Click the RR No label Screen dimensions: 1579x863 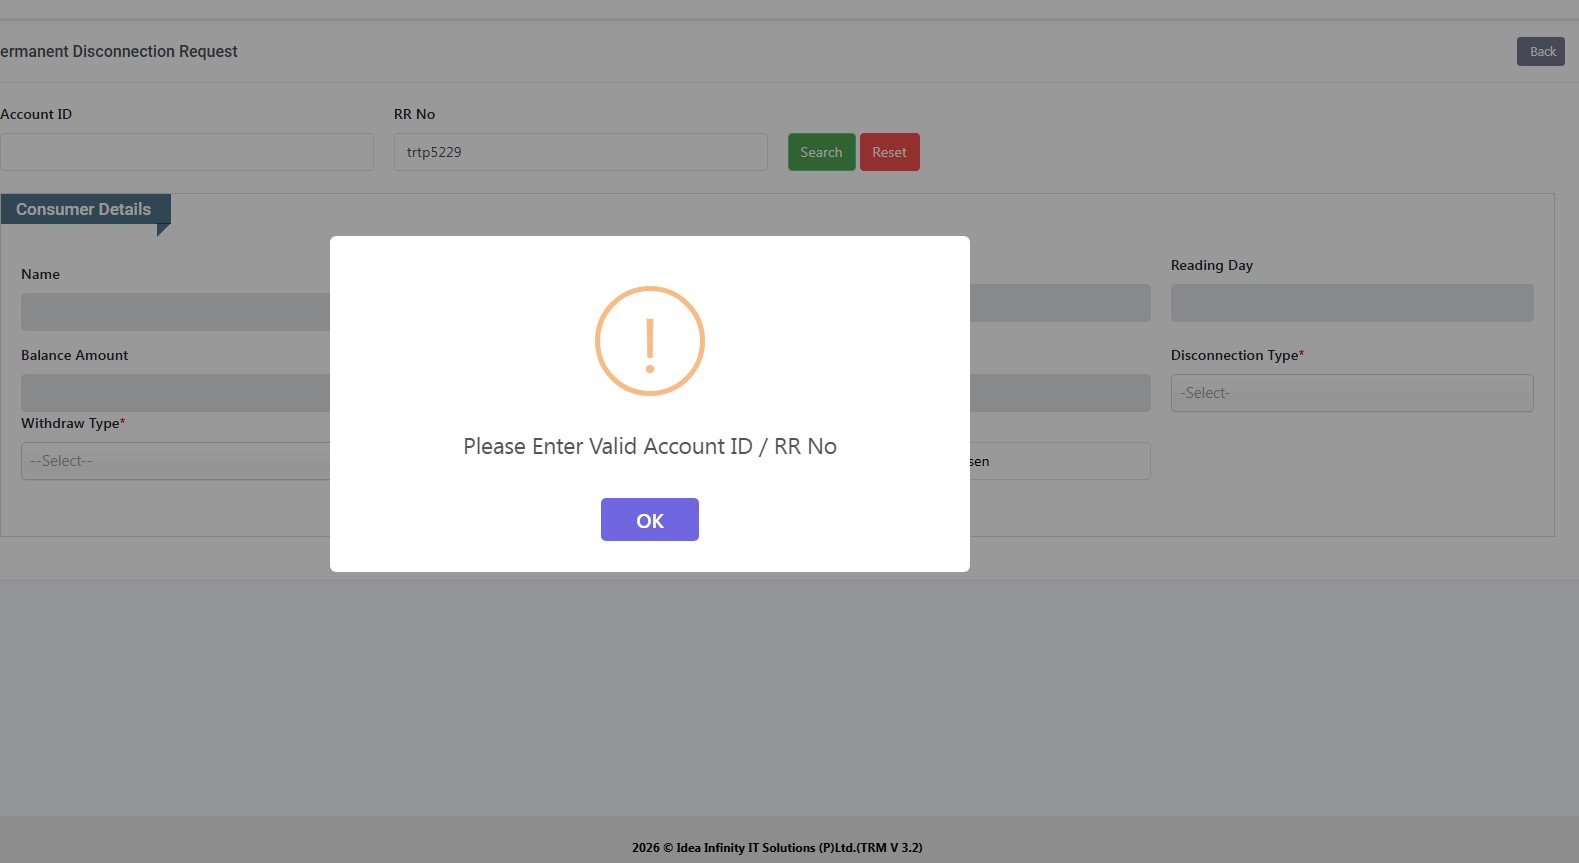click(414, 114)
